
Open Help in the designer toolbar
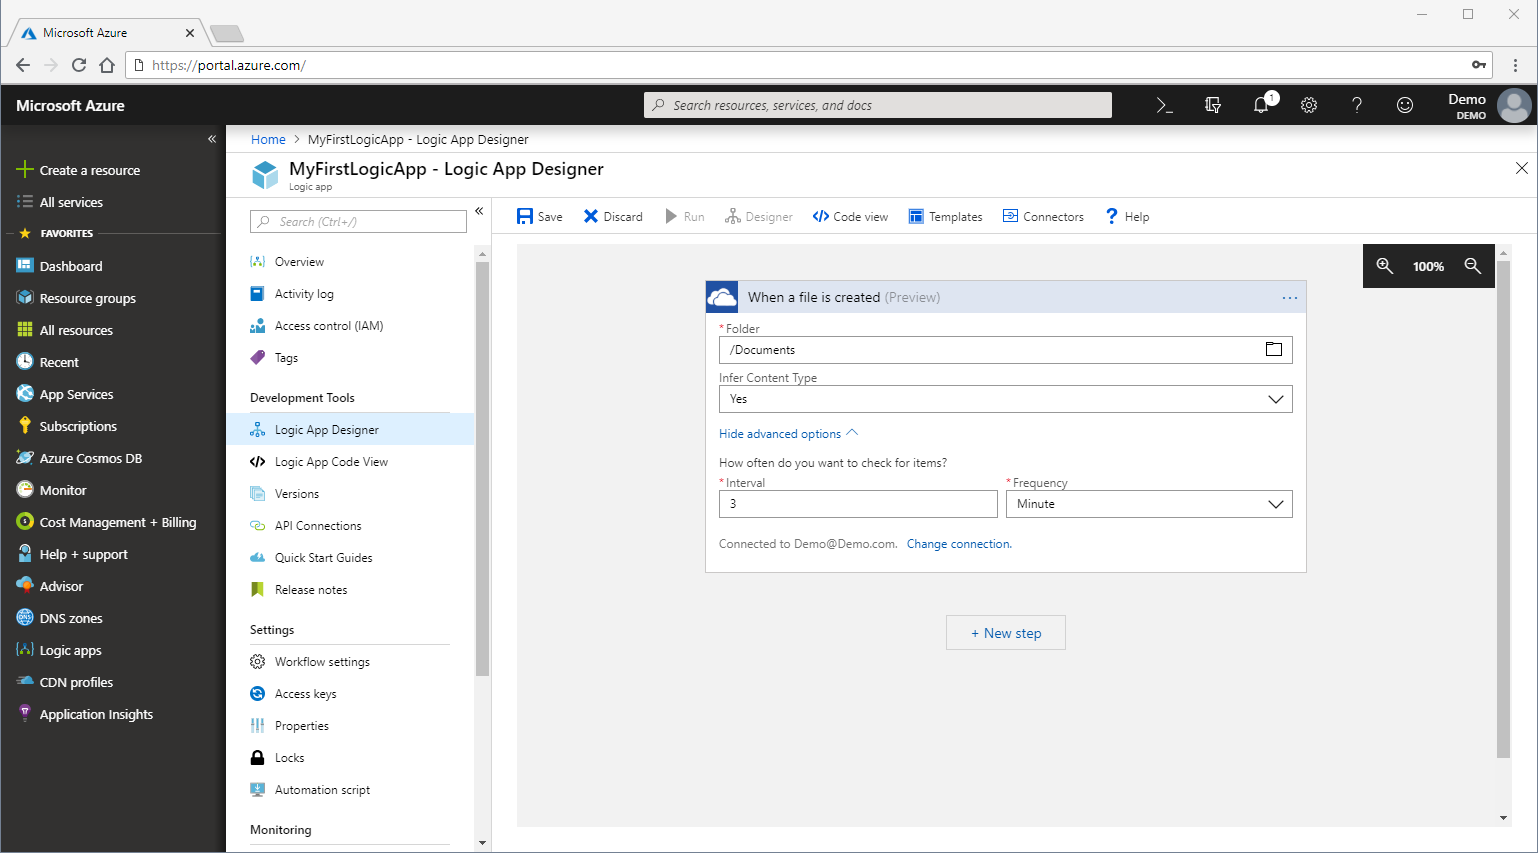[1127, 217]
